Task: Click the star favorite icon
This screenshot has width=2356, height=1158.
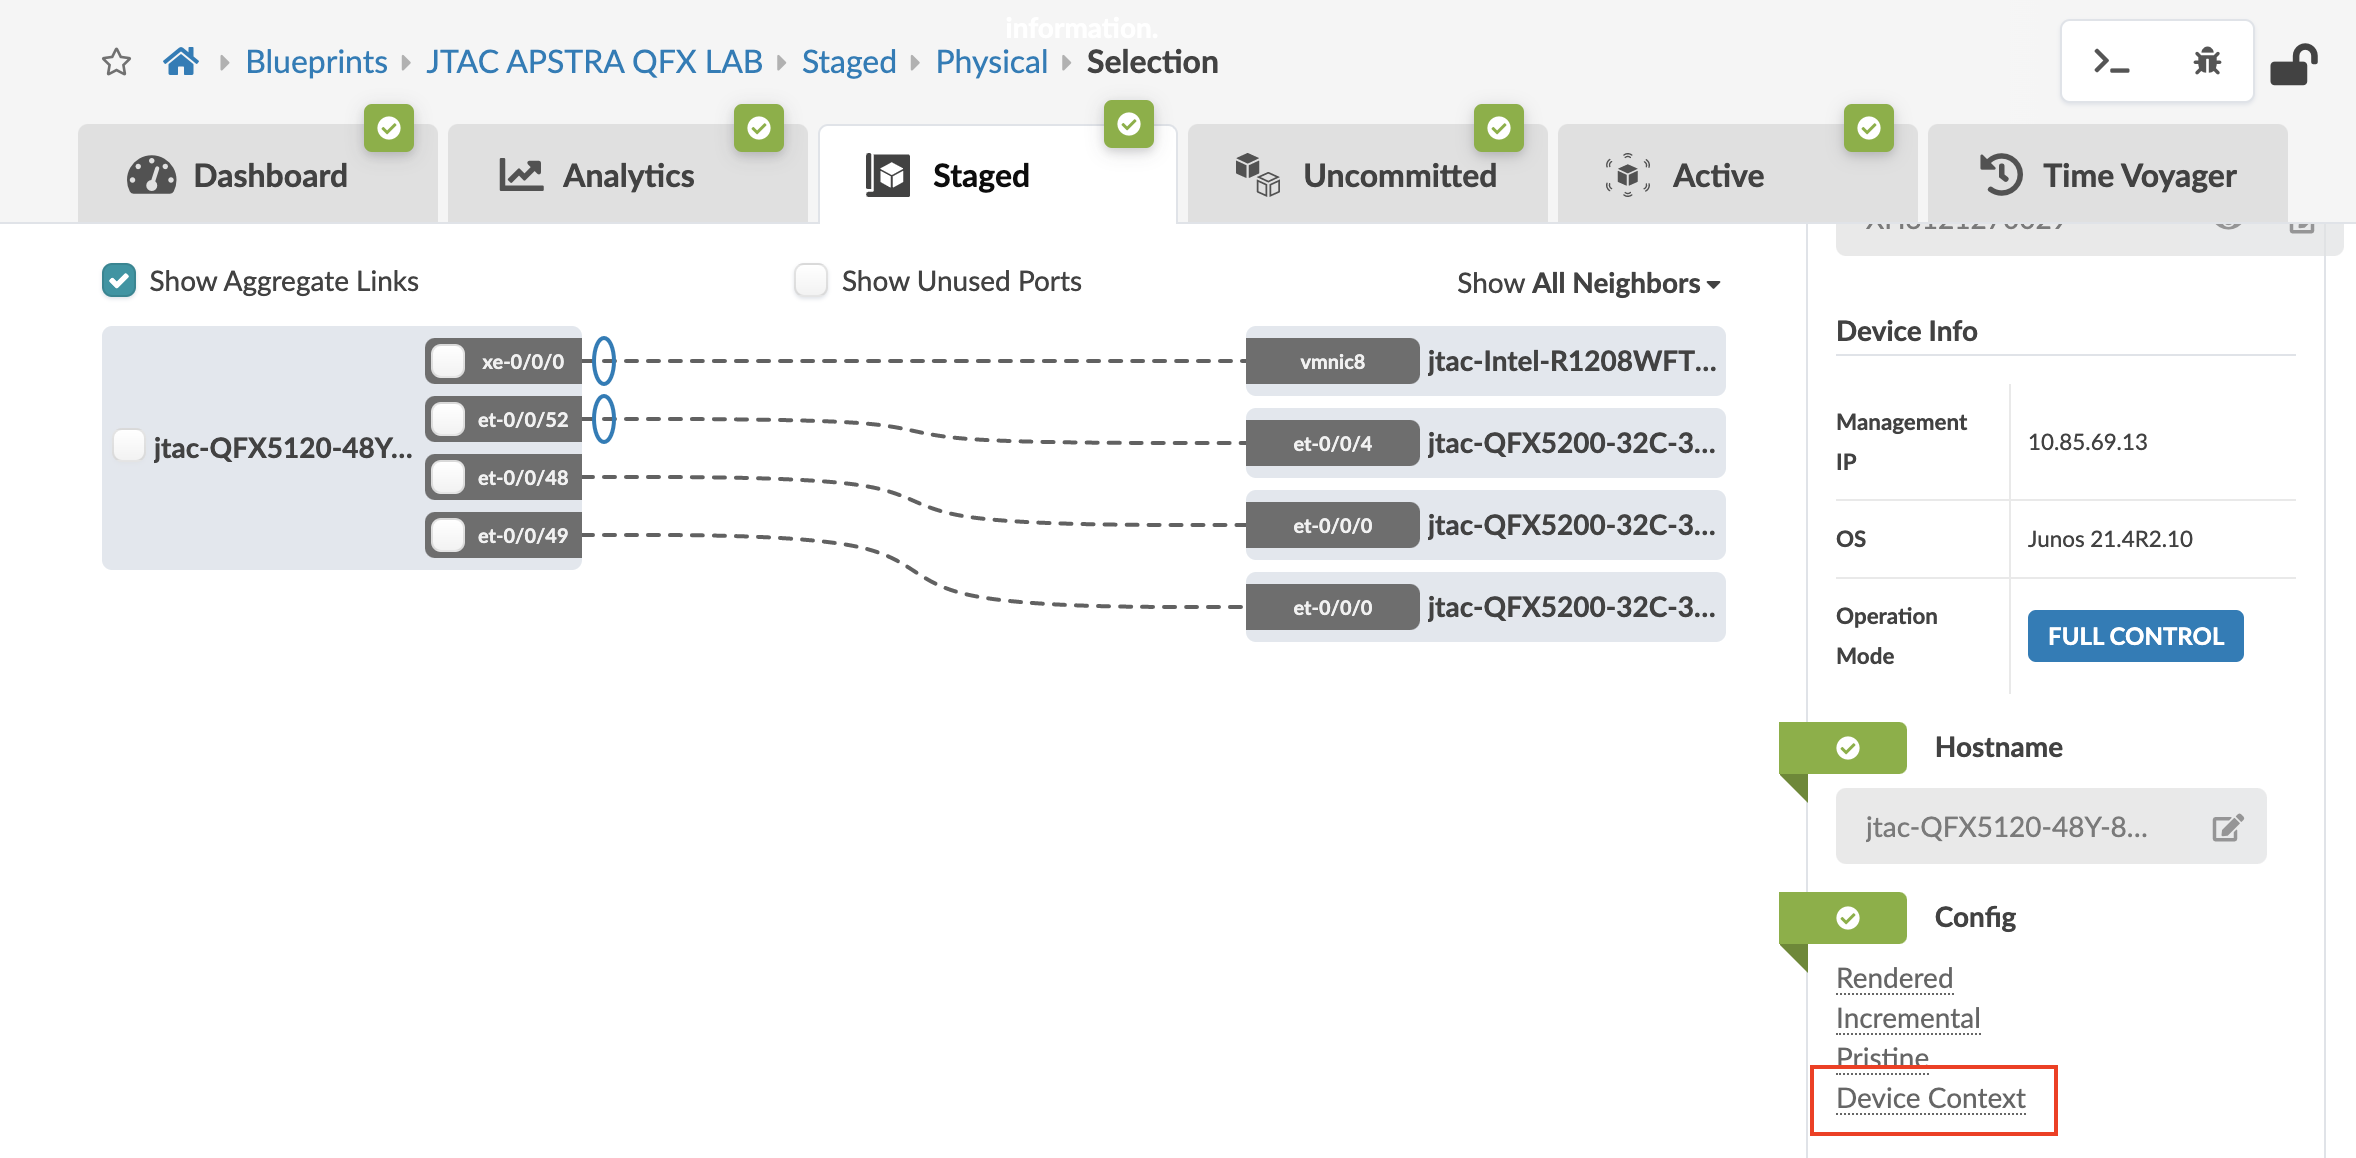Action: 116,61
